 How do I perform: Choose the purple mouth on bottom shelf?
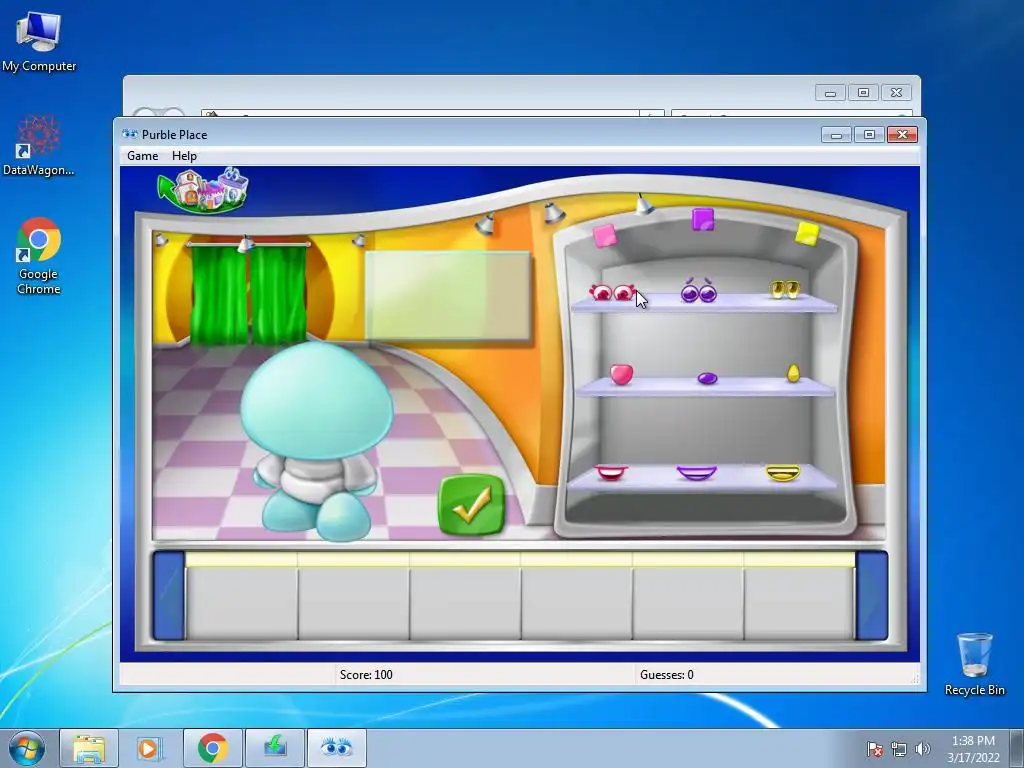(696, 472)
